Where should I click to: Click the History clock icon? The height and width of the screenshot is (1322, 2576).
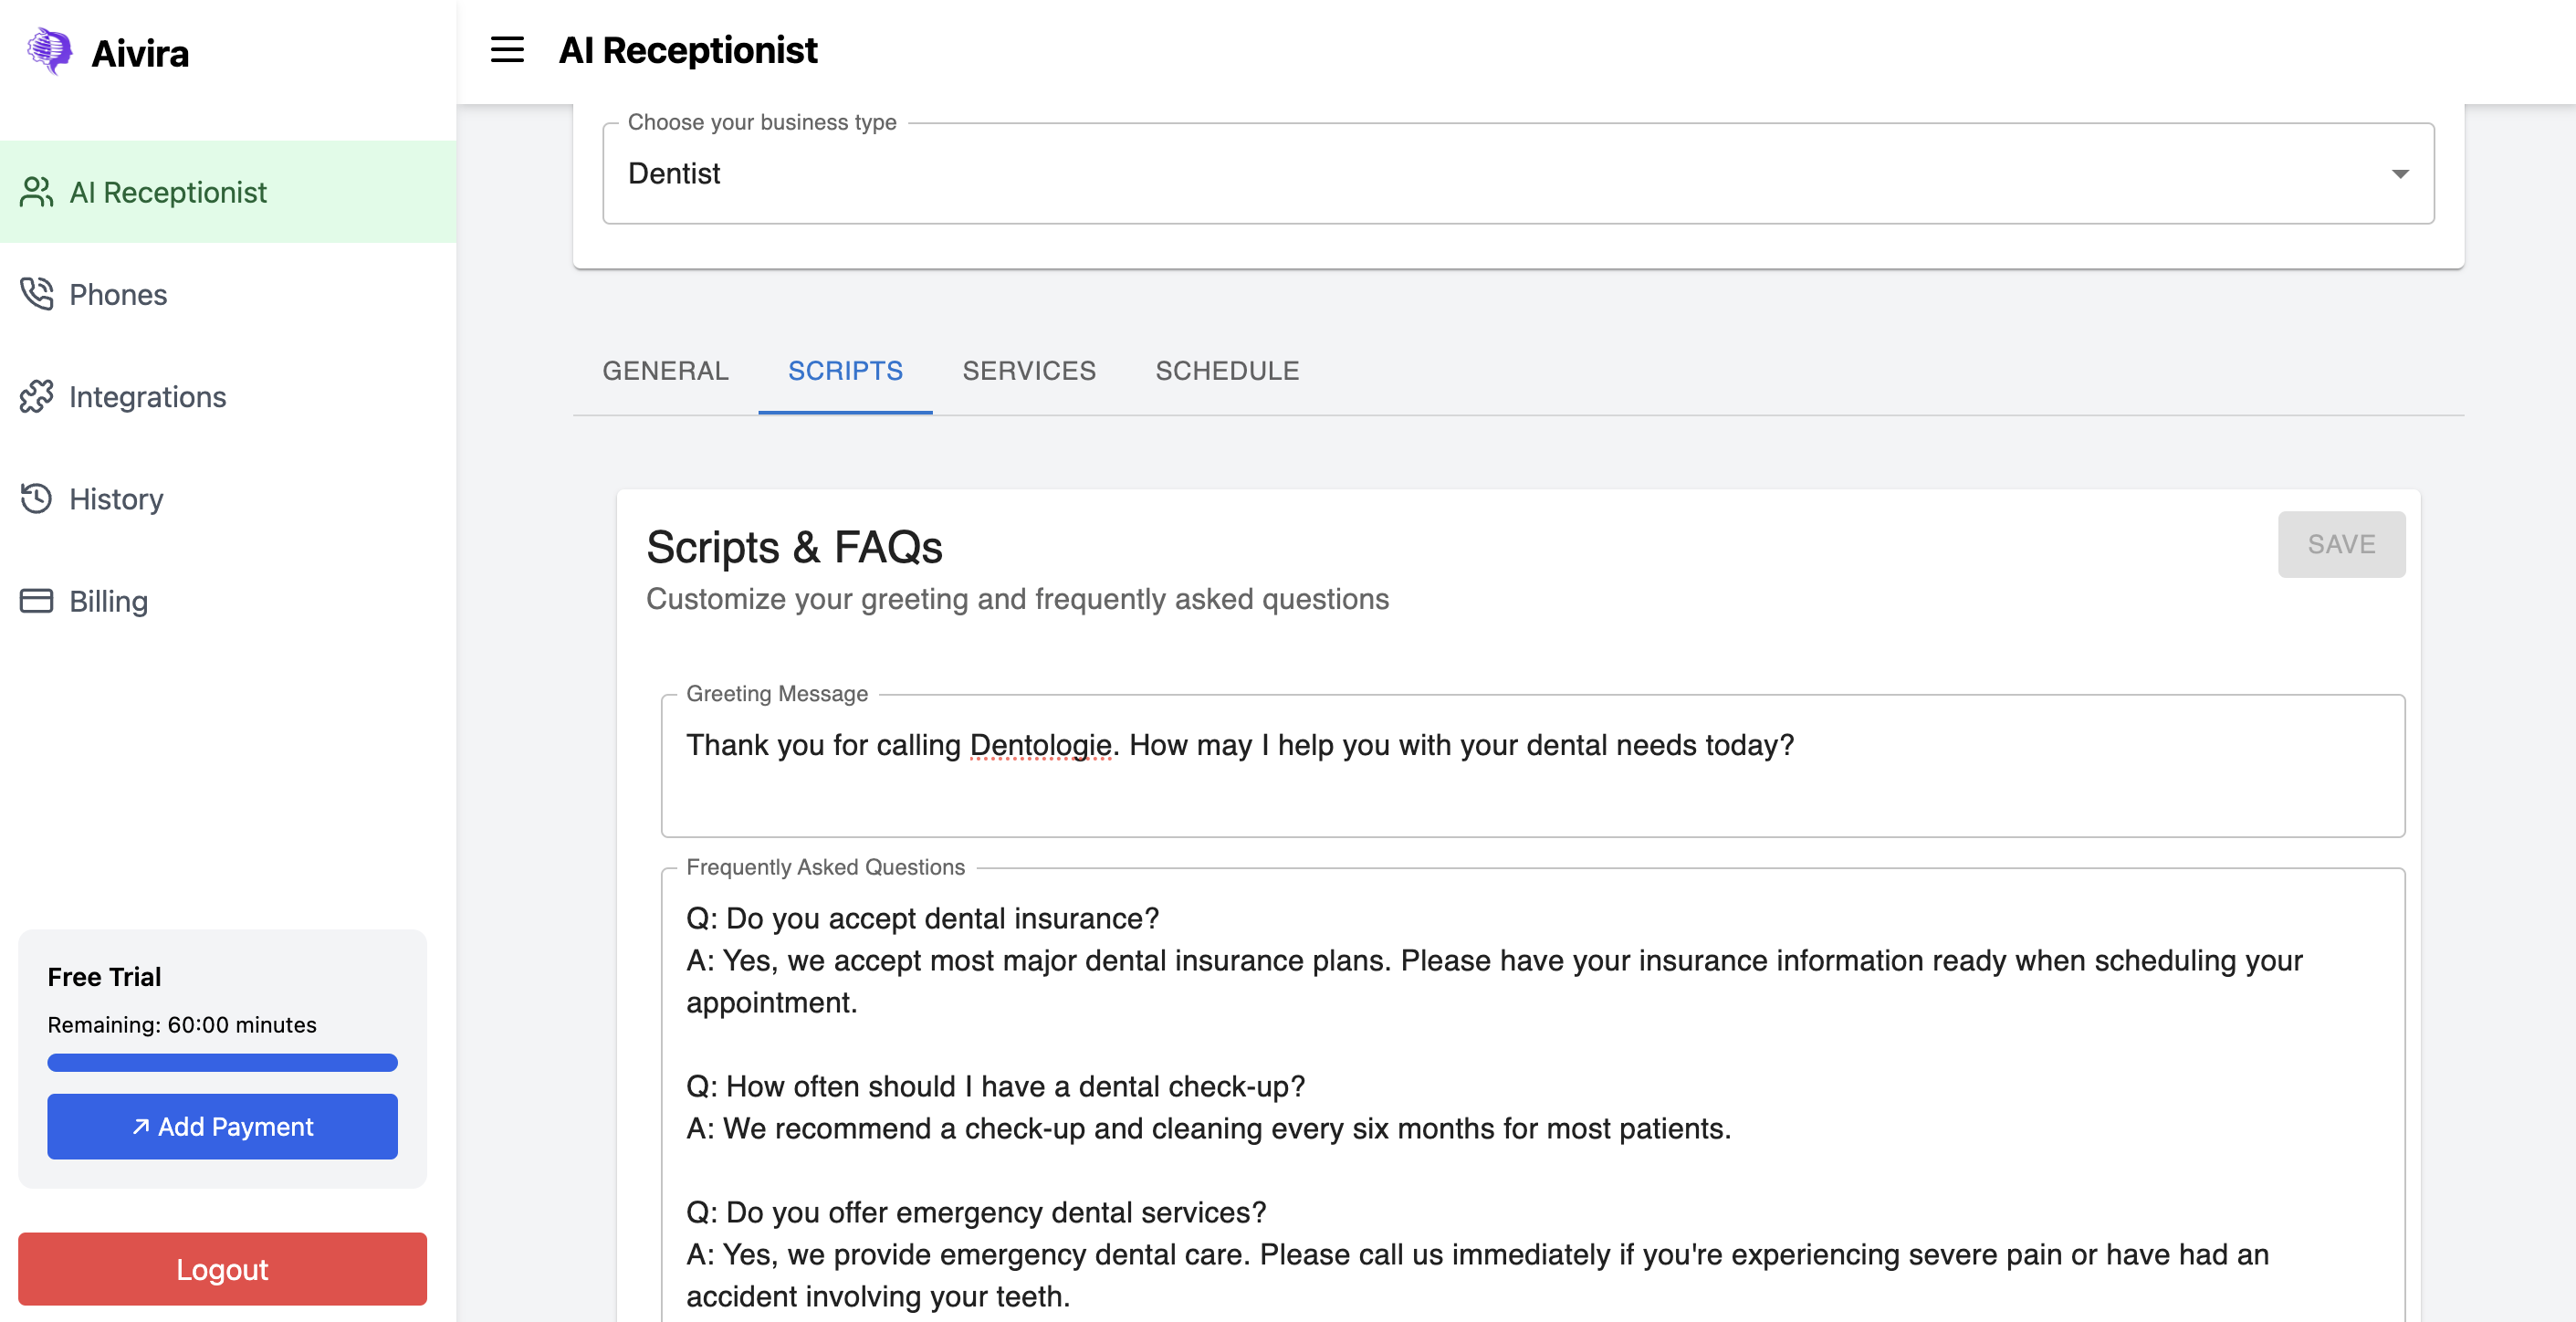coord(36,498)
